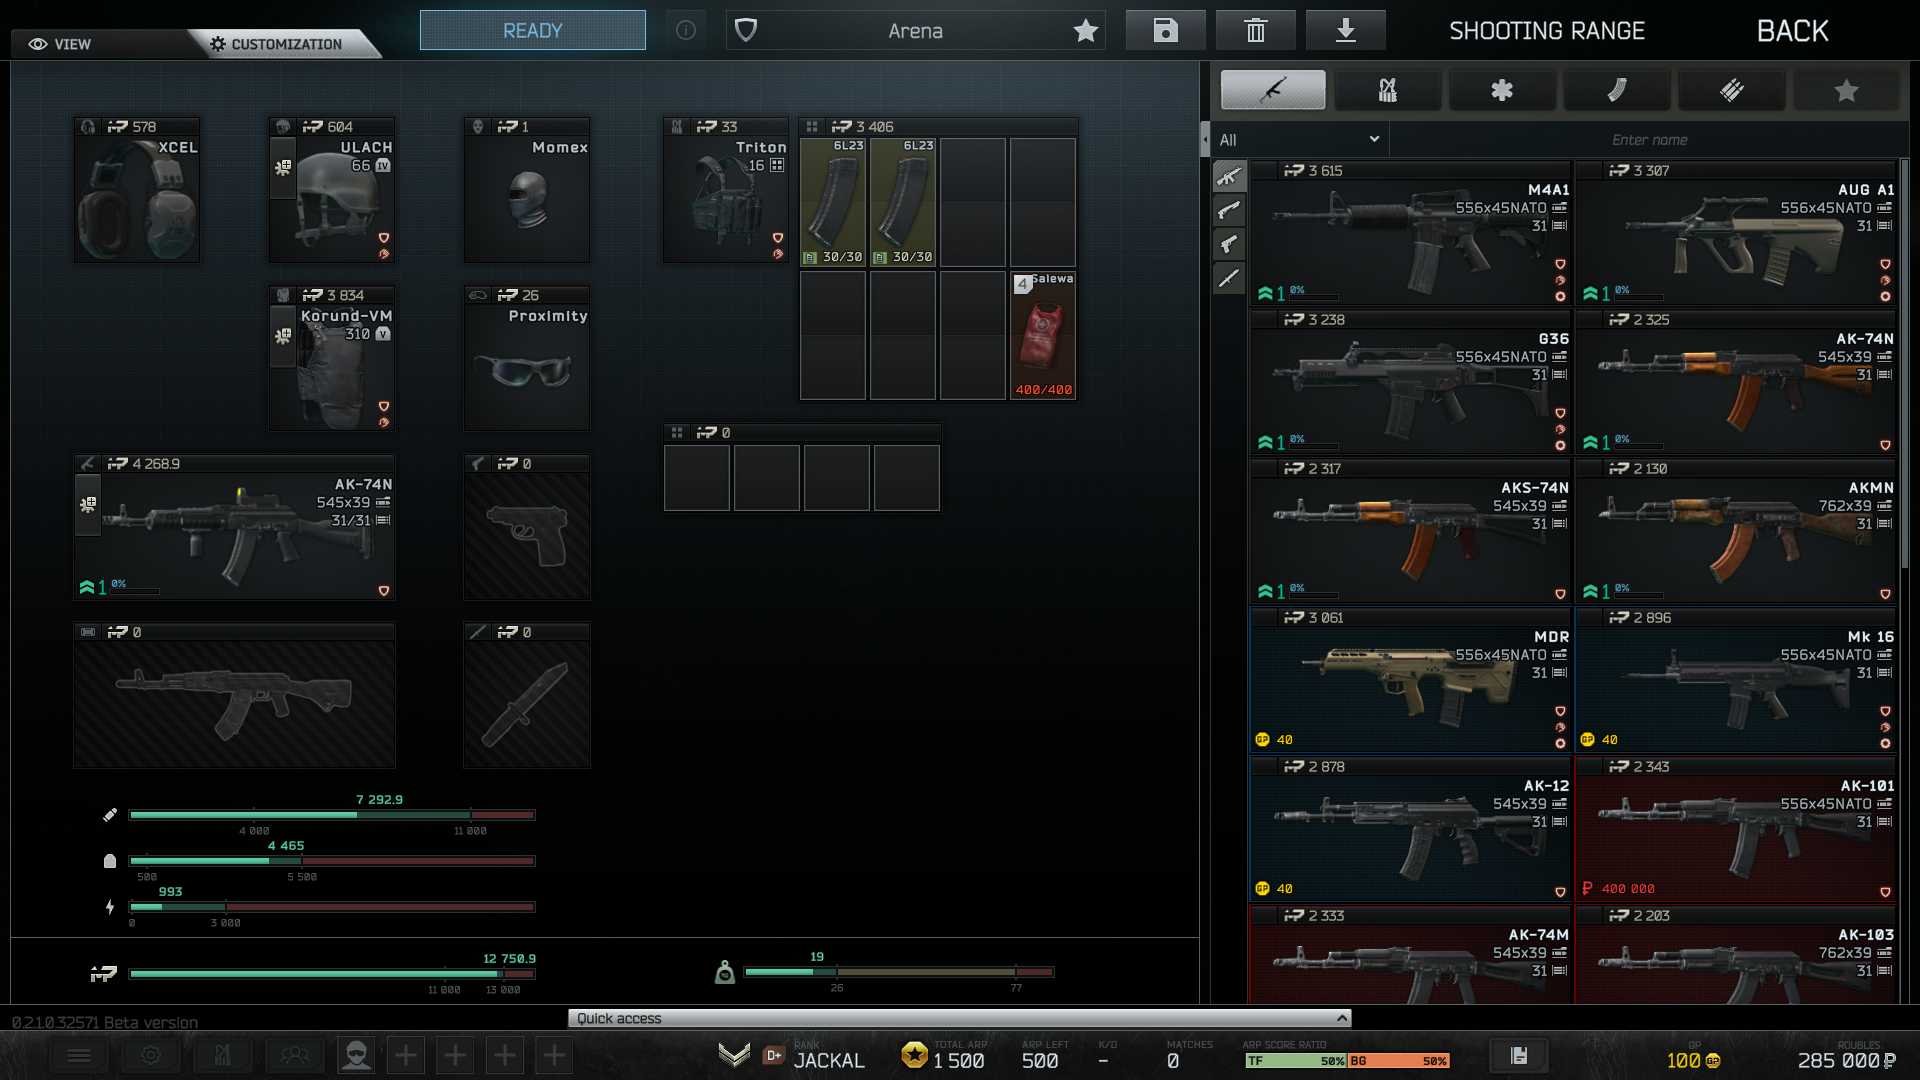Click the notes icon near GP balance
Image resolution: width=1920 pixels, height=1080 pixels.
1519,1055
